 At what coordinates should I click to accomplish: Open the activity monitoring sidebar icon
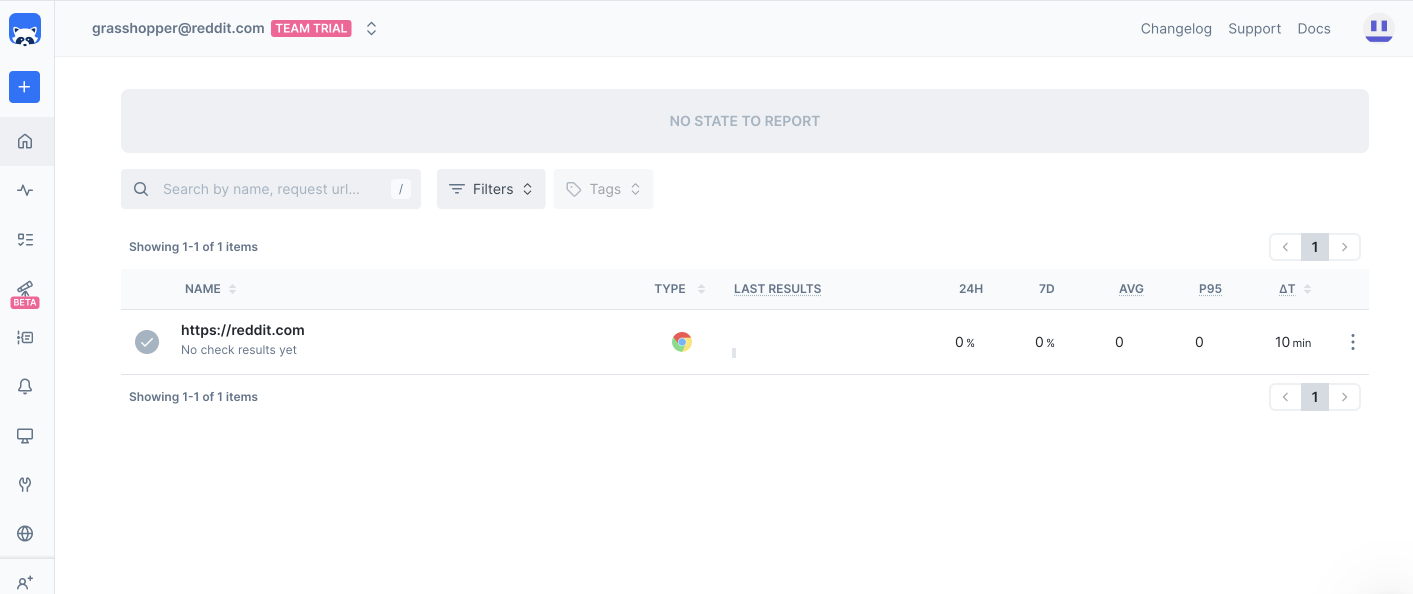coord(25,189)
